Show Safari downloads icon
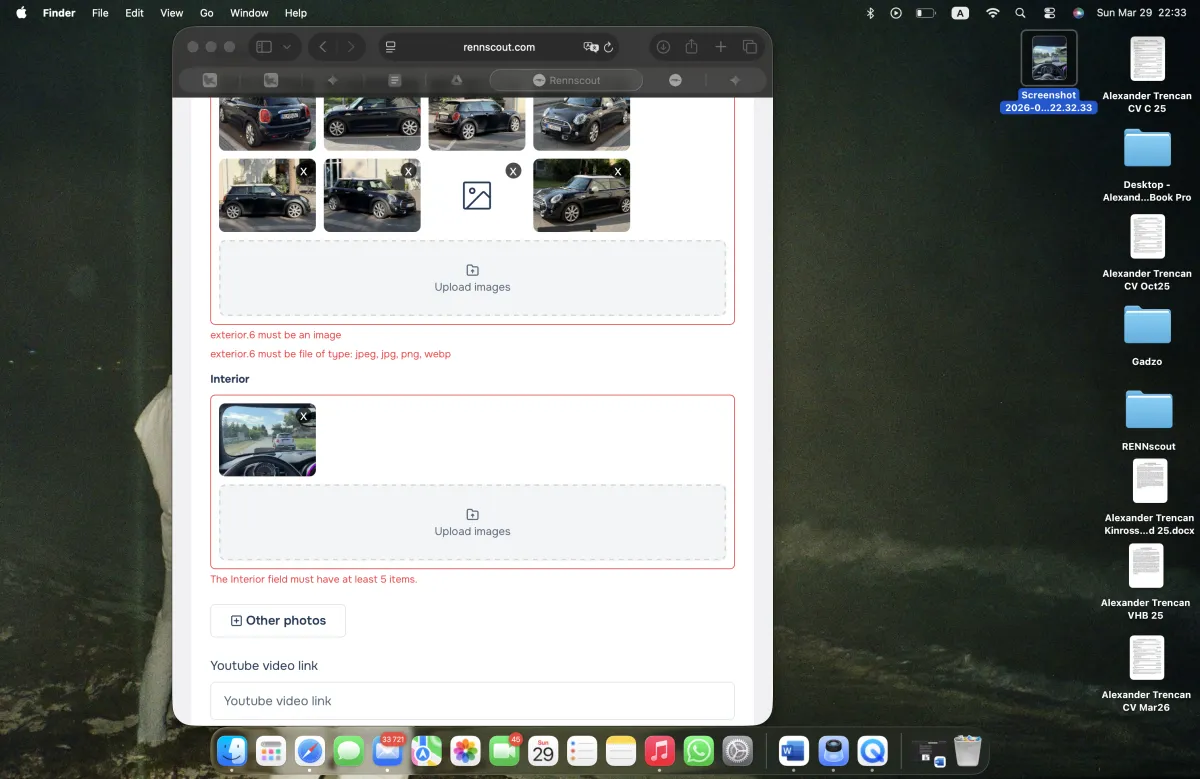1200x779 pixels. coord(662,47)
